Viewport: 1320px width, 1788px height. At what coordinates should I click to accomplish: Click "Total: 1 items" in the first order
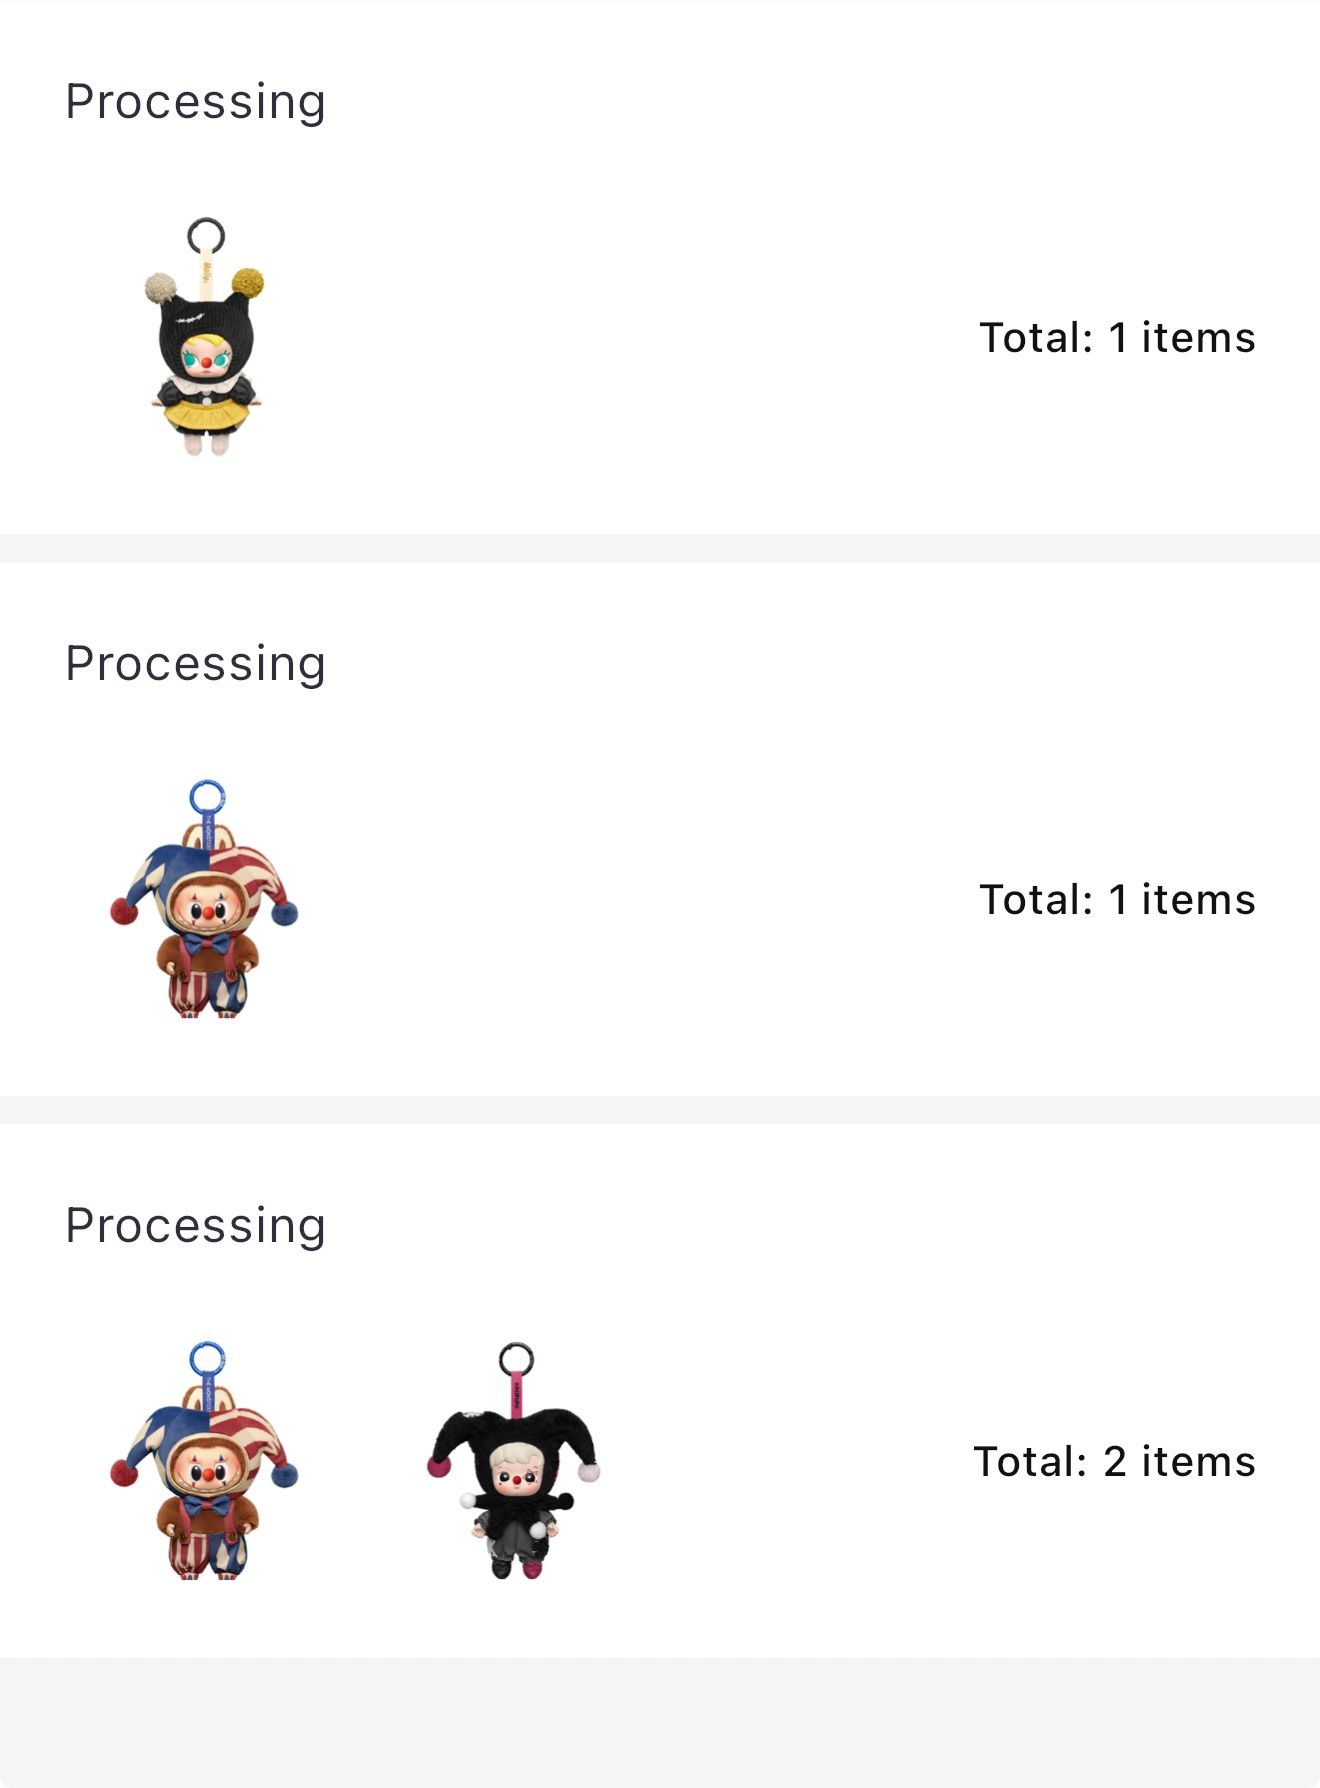tap(1116, 338)
